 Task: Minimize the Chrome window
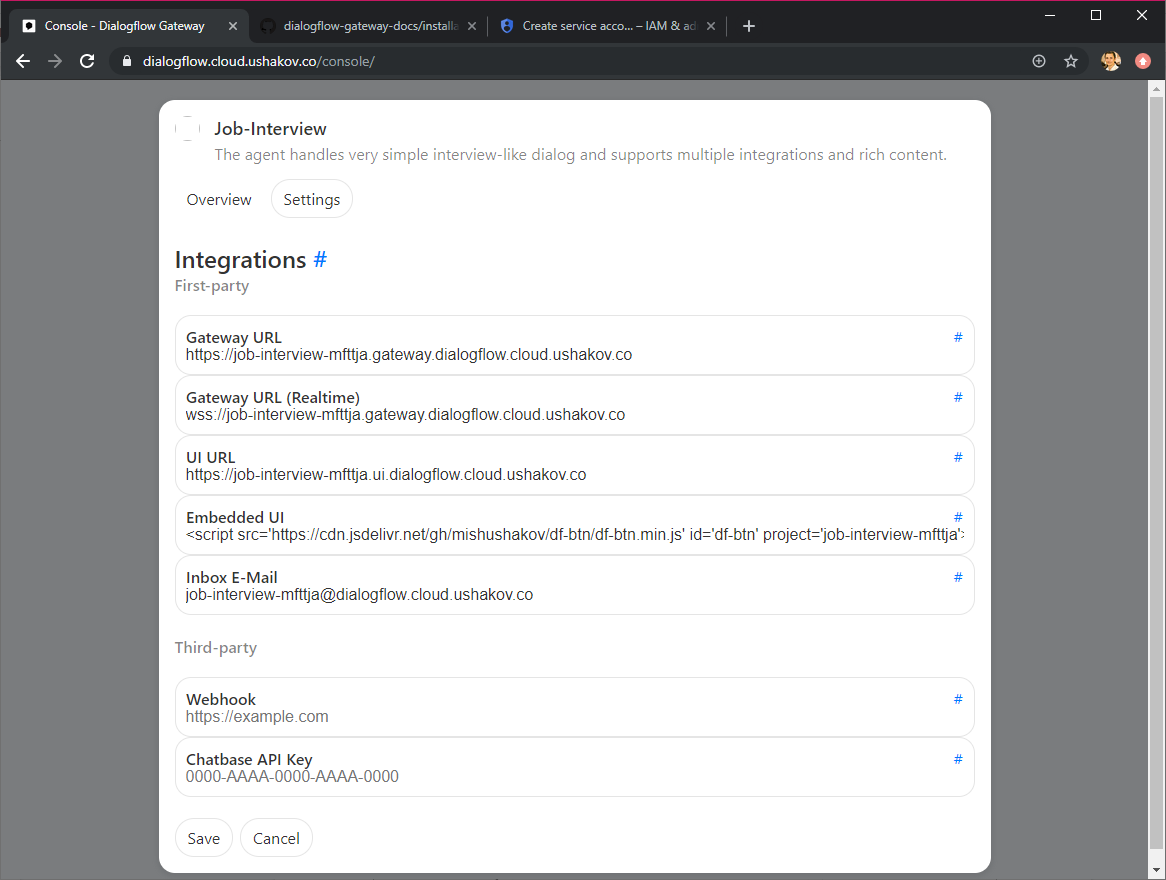pos(1050,15)
